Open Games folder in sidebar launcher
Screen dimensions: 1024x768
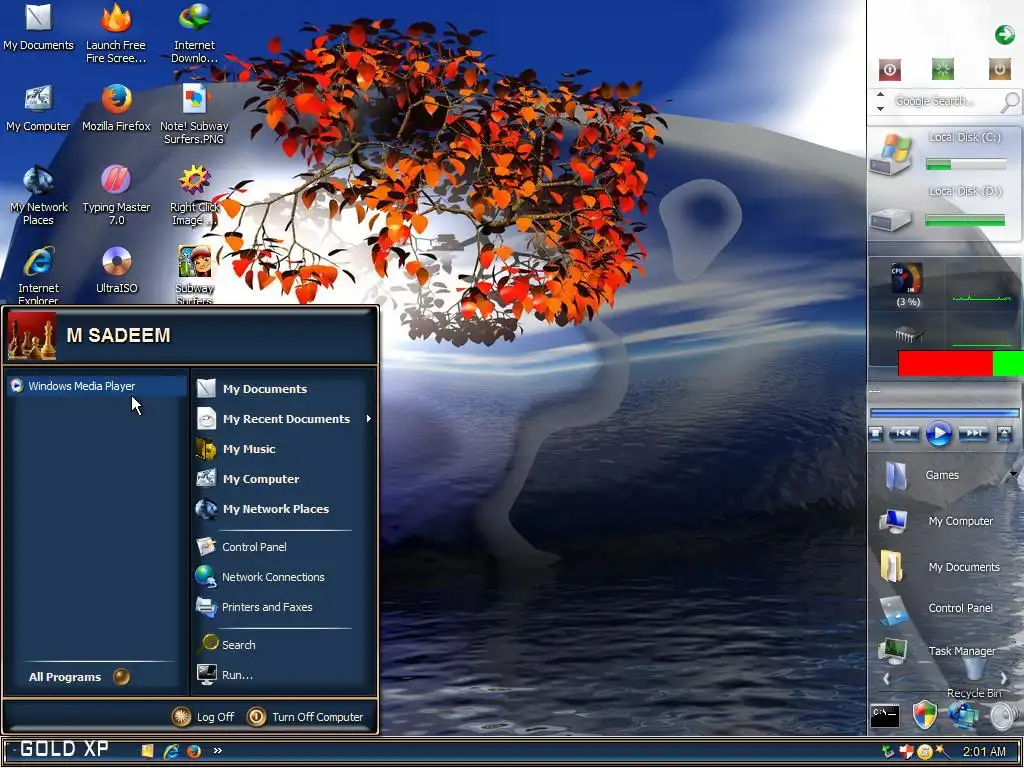pyautogui.click(x=922, y=475)
